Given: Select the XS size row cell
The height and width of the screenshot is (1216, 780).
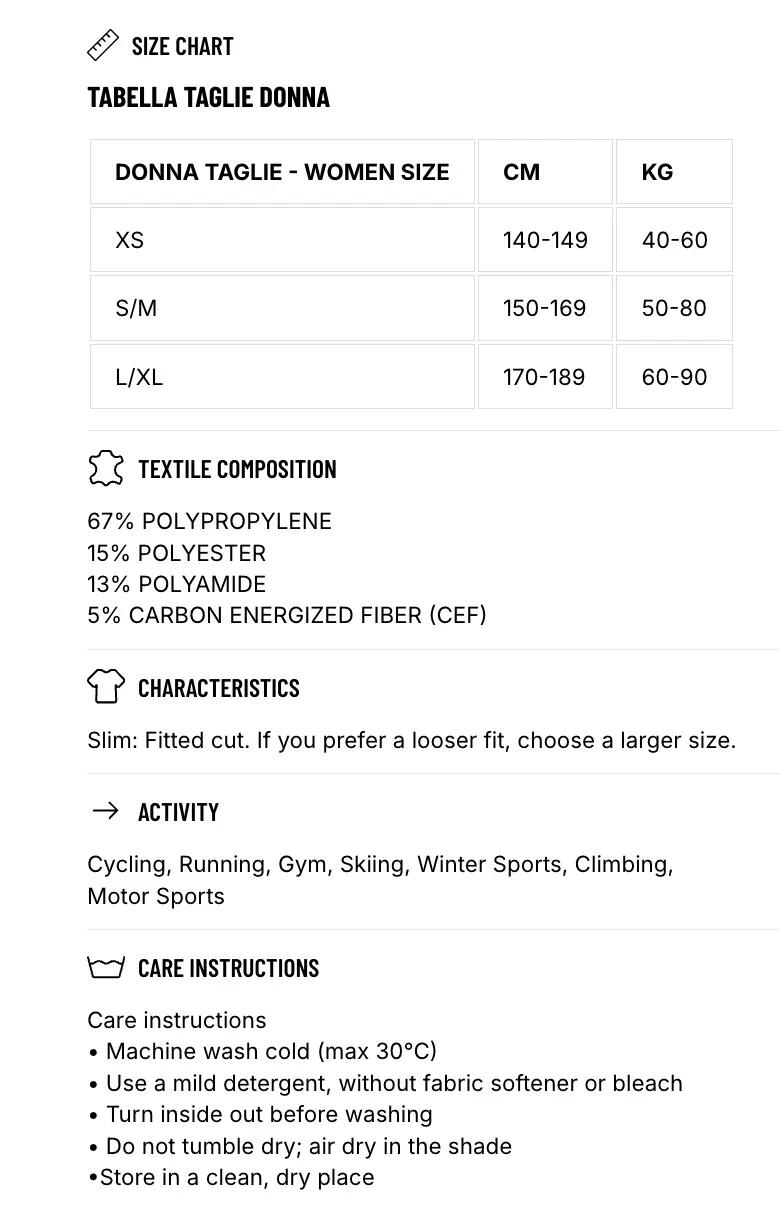Looking at the screenshot, I should pyautogui.click(x=282, y=240).
